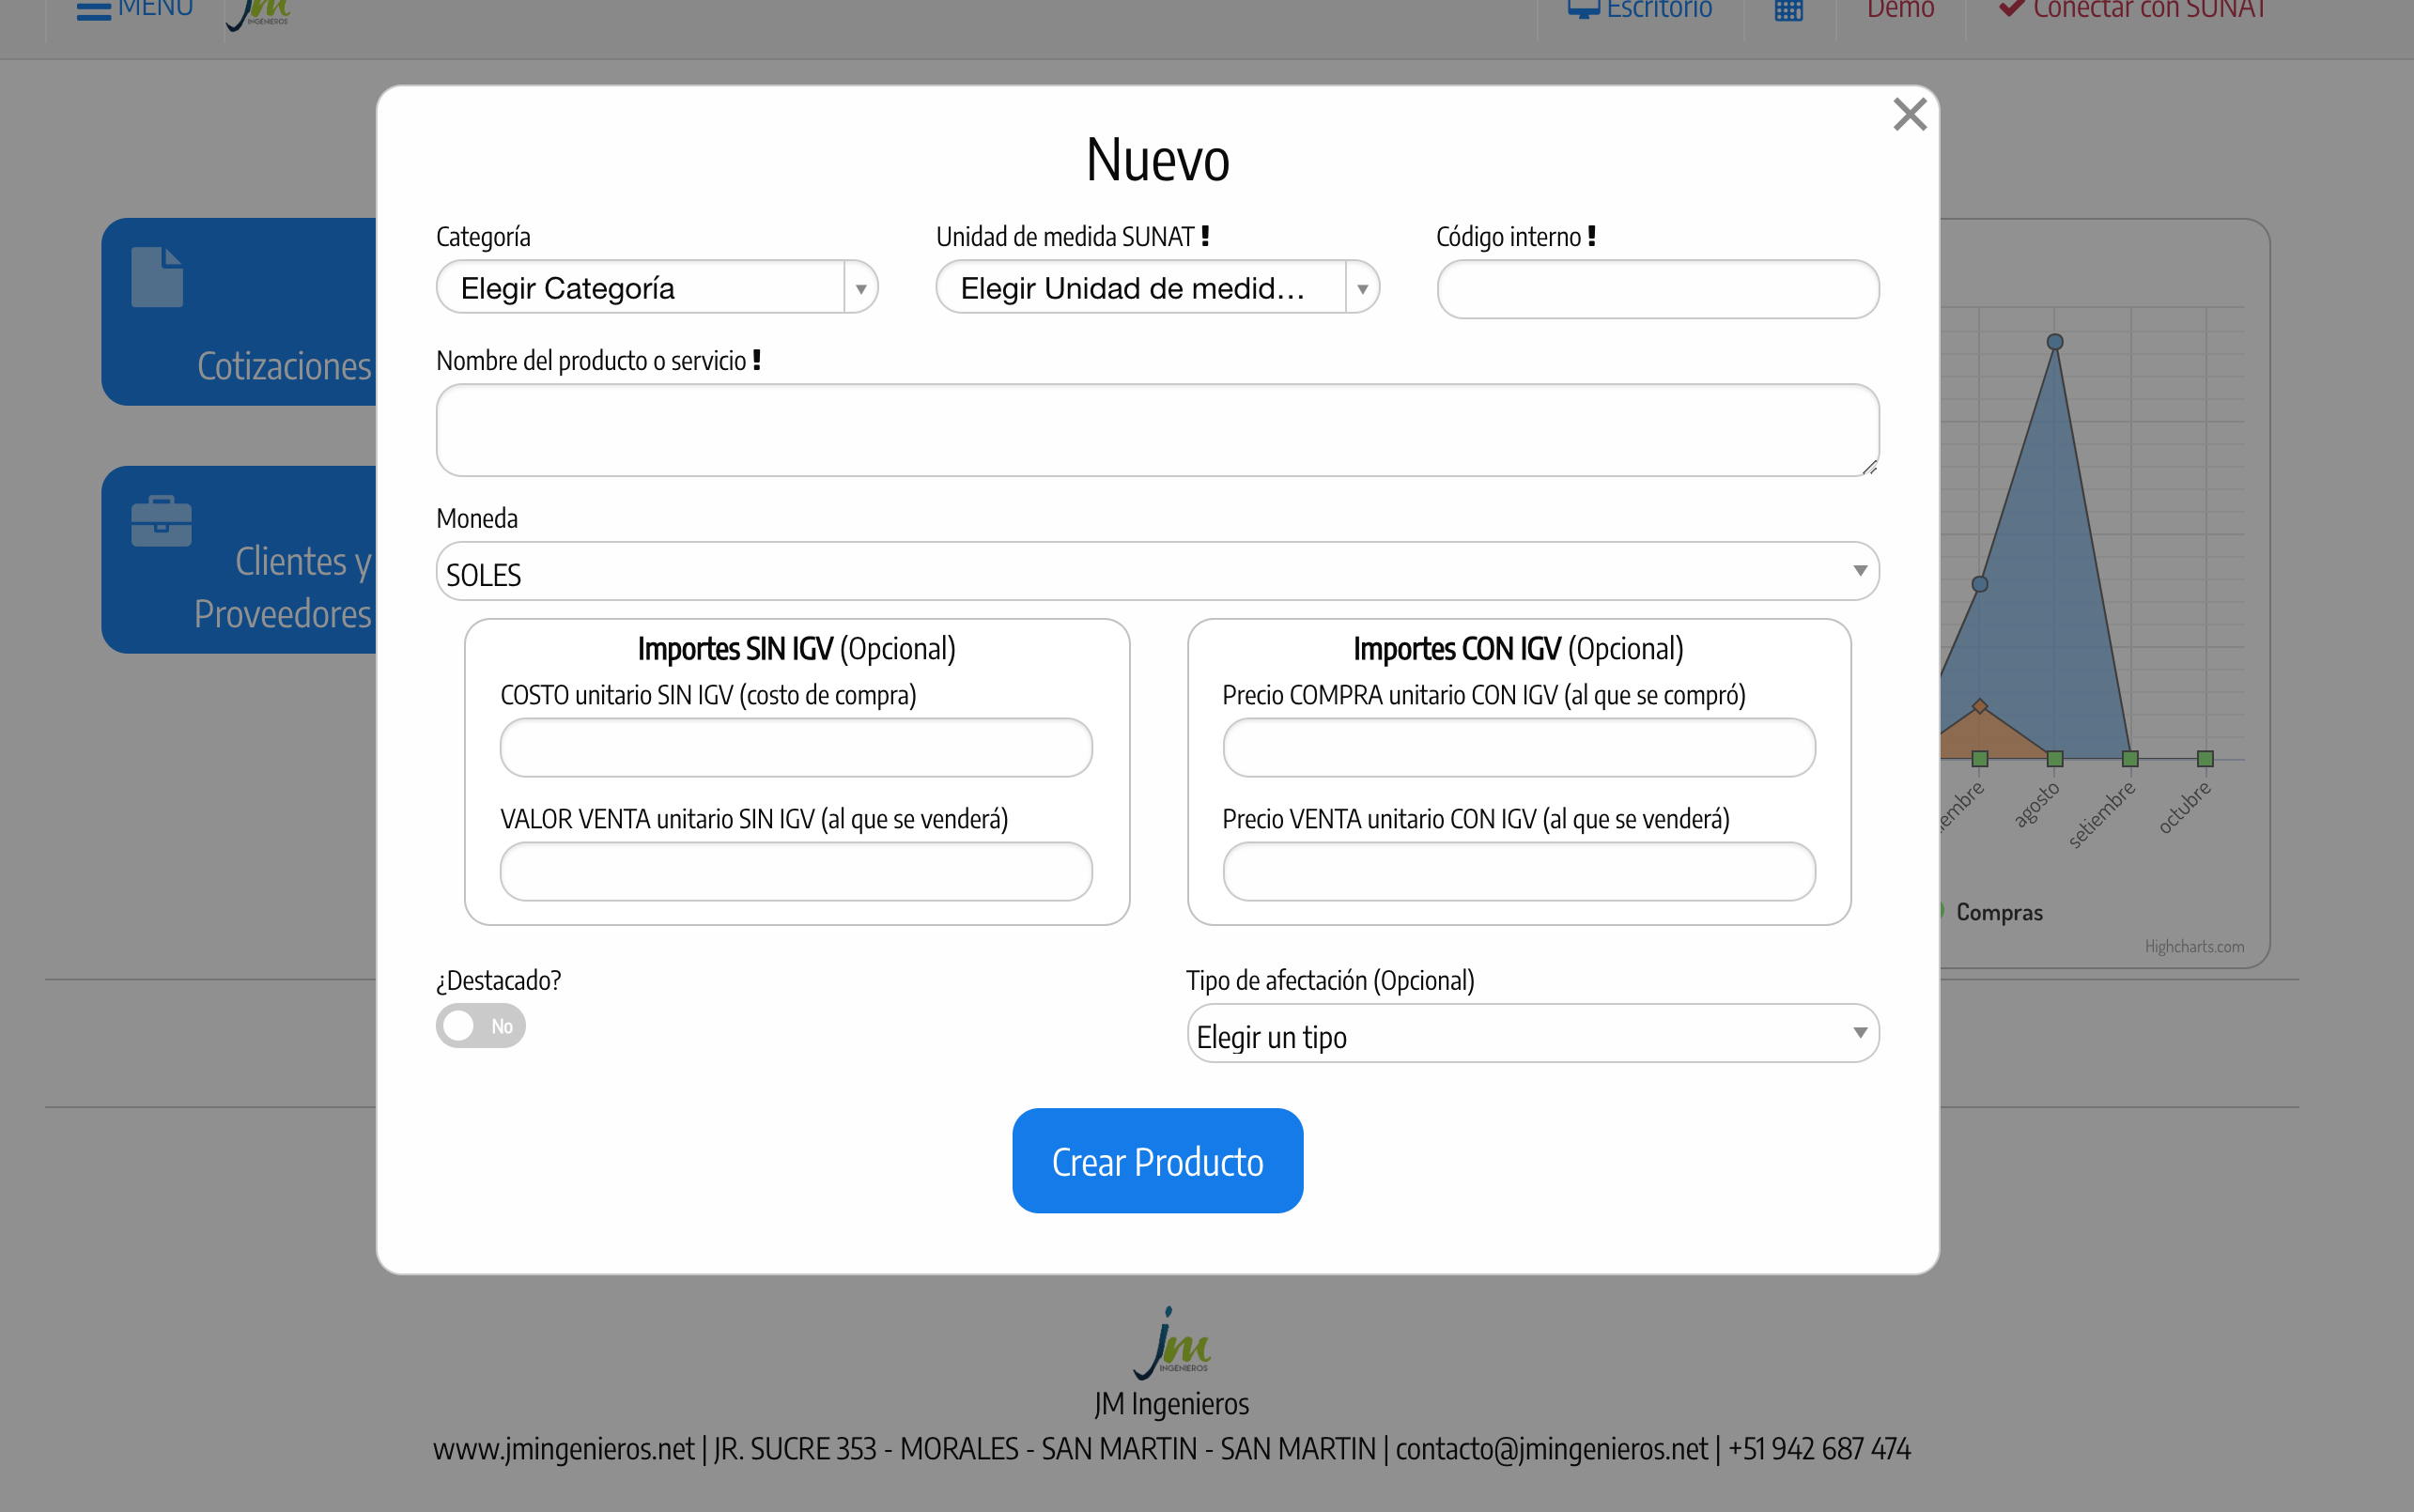Click the Cotizaciones document icon tile
2414x1512 pixels.
click(x=157, y=277)
